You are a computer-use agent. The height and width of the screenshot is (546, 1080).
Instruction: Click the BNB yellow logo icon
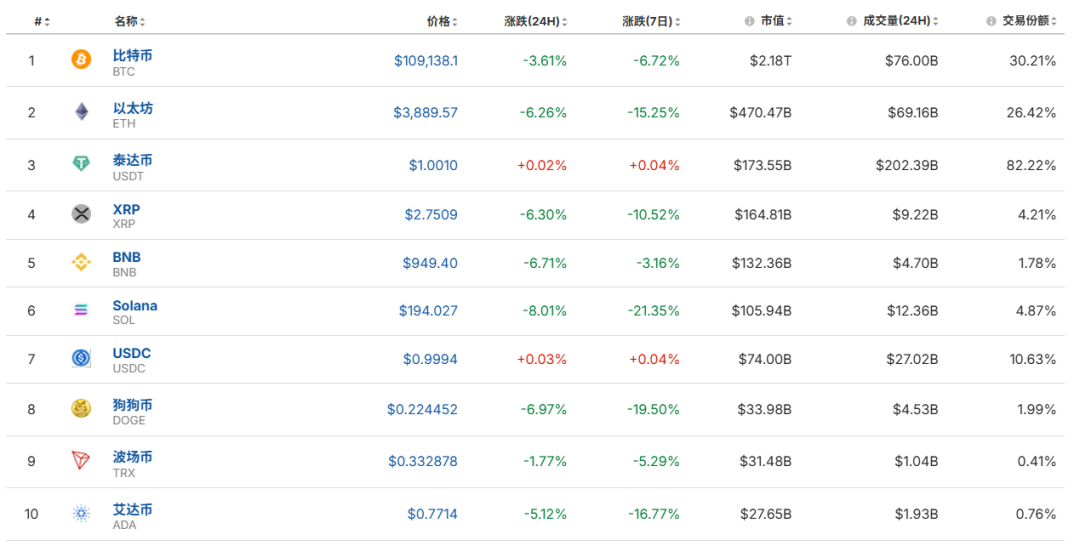tap(81, 263)
